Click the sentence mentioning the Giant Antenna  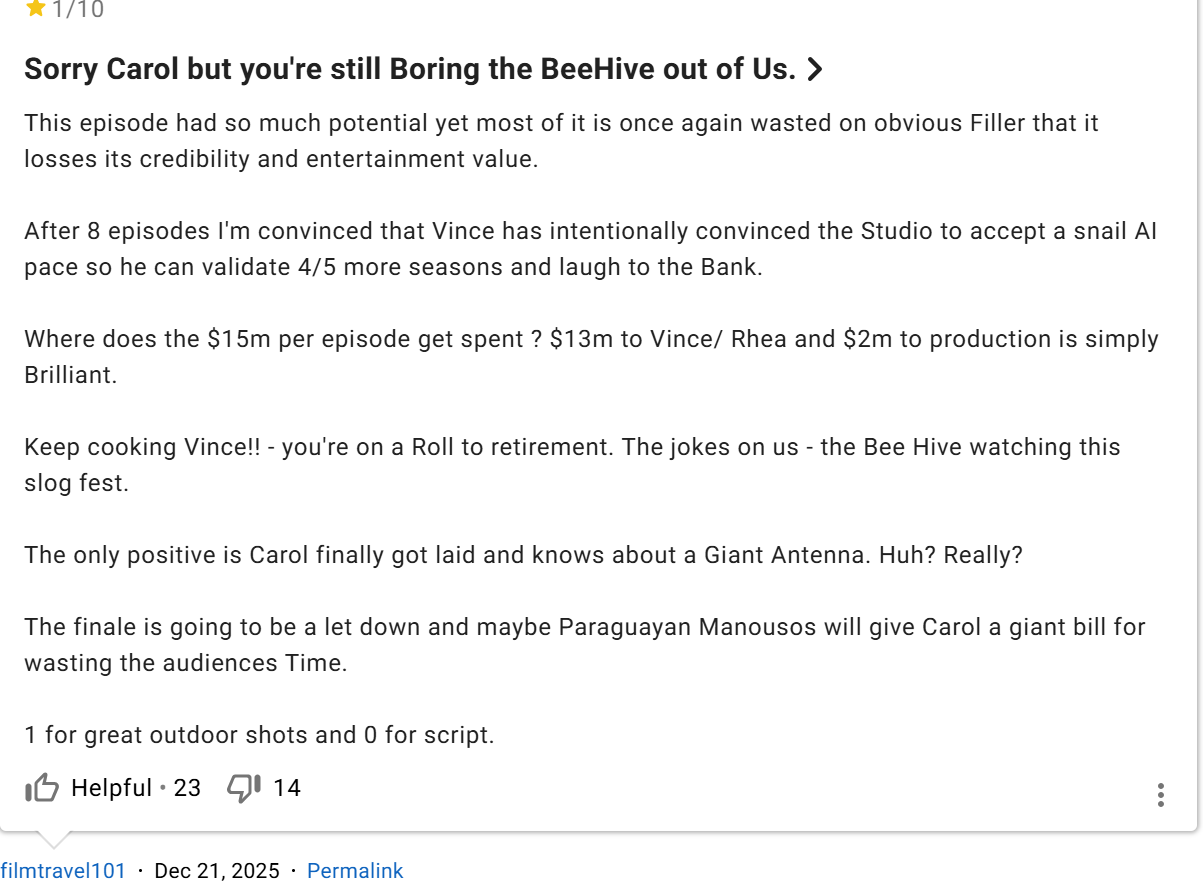523,555
